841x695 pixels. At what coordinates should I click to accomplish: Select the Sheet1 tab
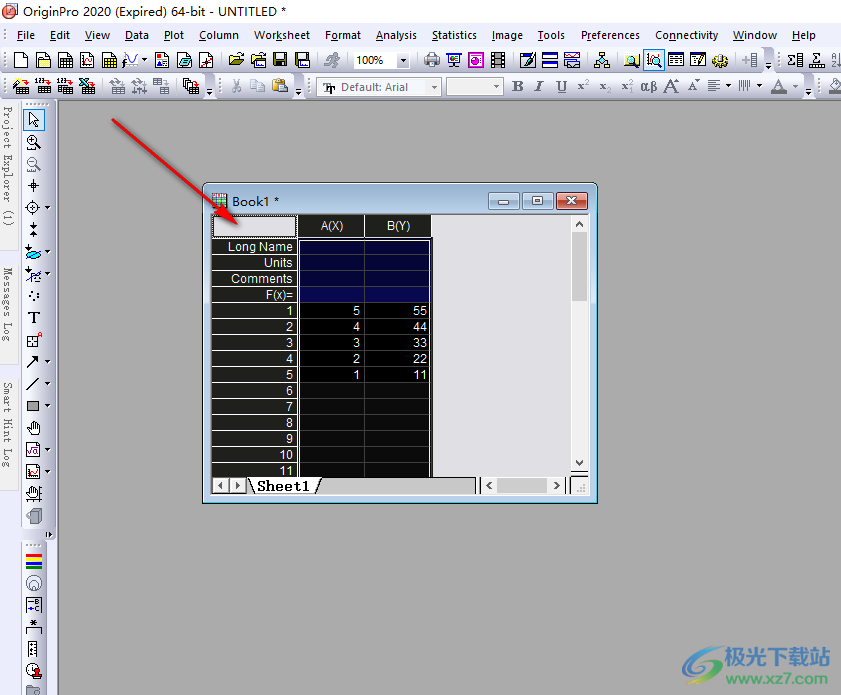[283, 486]
